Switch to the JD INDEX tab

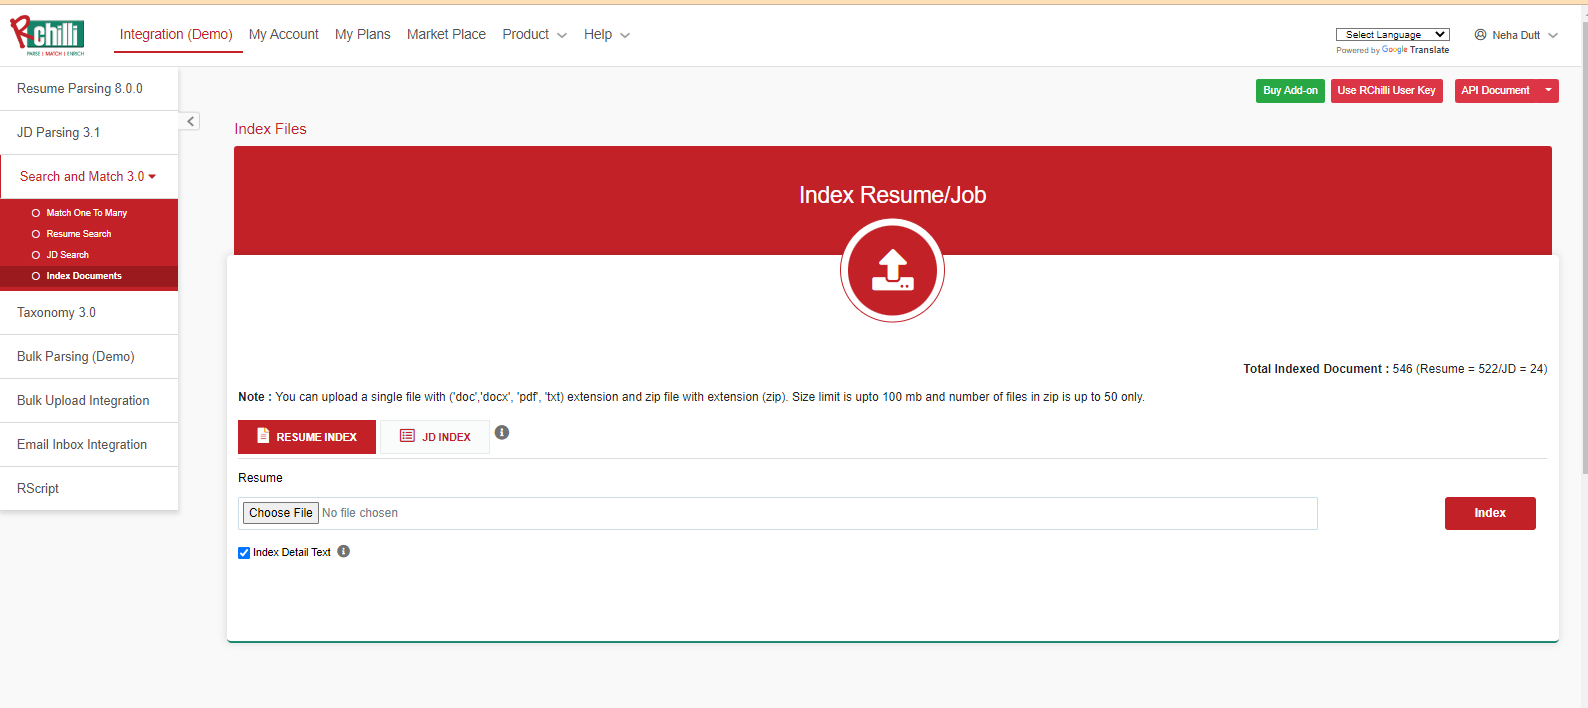(435, 437)
